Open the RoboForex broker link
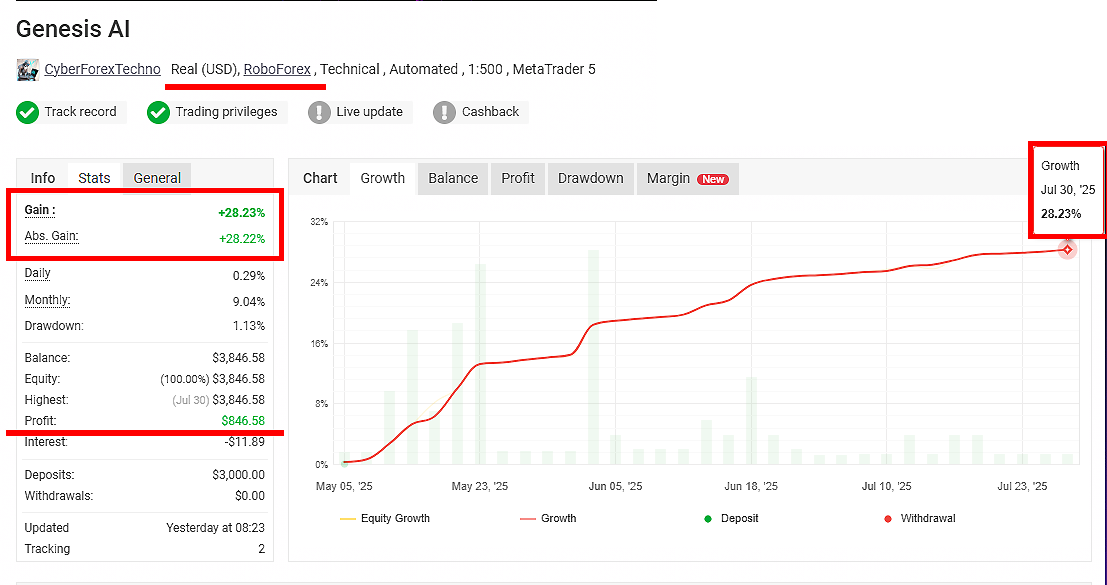Image resolution: width=1107 pixels, height=585 pixels. pyautogui.click(x=277, y=69)
